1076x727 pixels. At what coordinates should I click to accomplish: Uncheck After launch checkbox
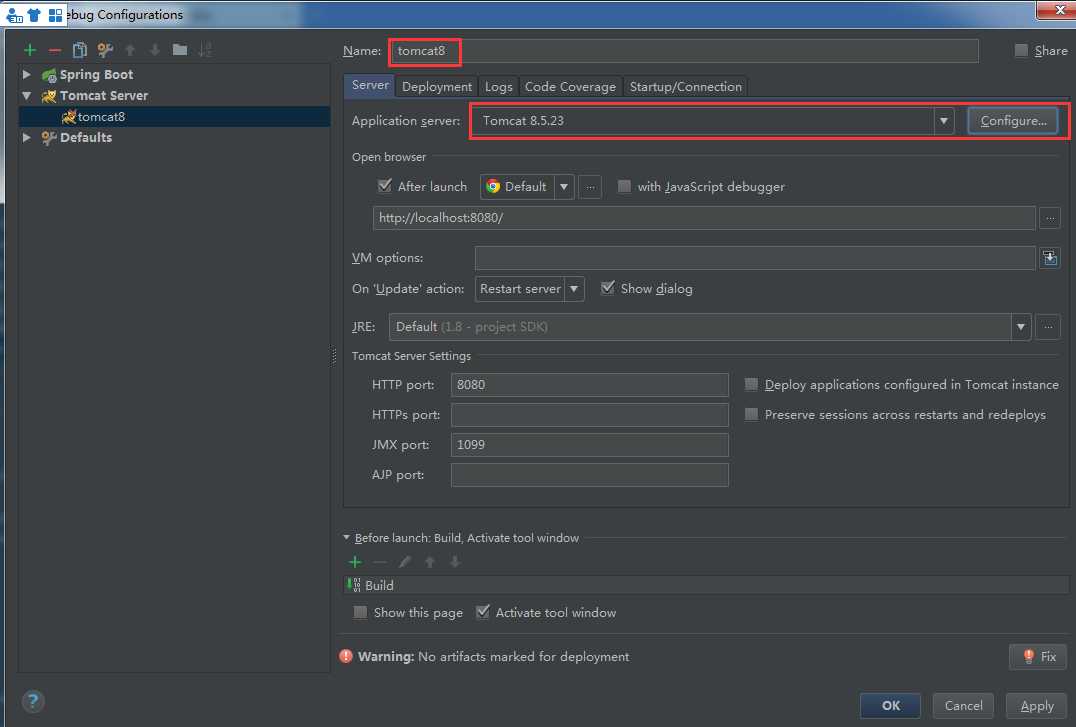pyautogui.click(x=385, y=186)
